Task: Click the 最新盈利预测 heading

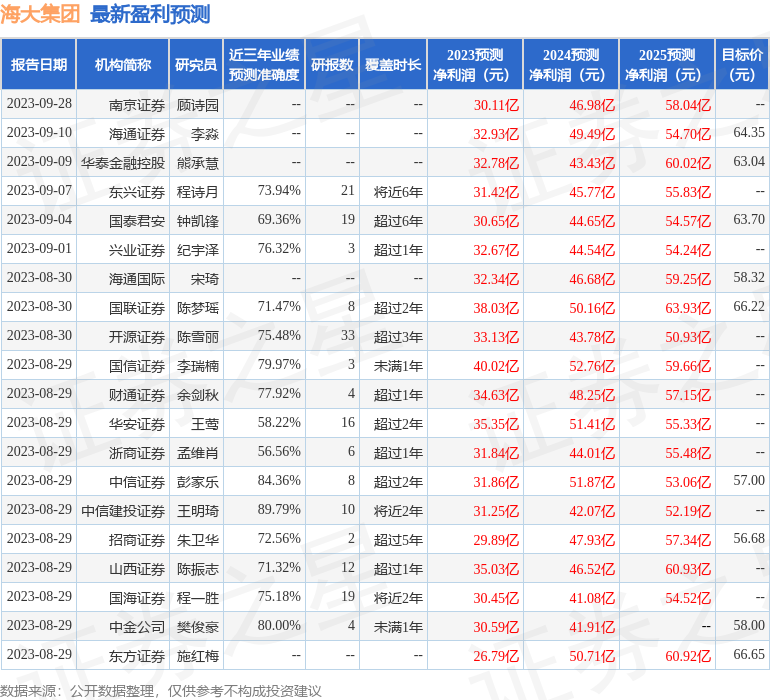Action: click(x=150, y=14)
